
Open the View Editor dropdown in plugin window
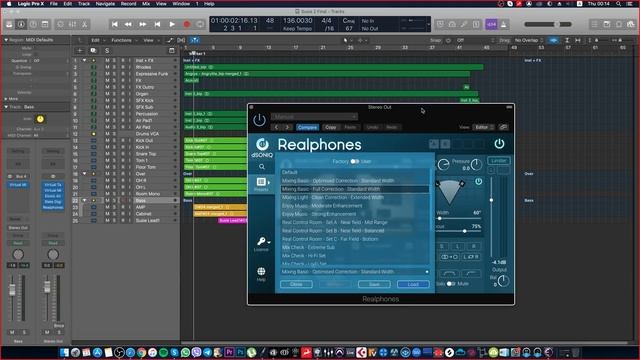[483, 127]
